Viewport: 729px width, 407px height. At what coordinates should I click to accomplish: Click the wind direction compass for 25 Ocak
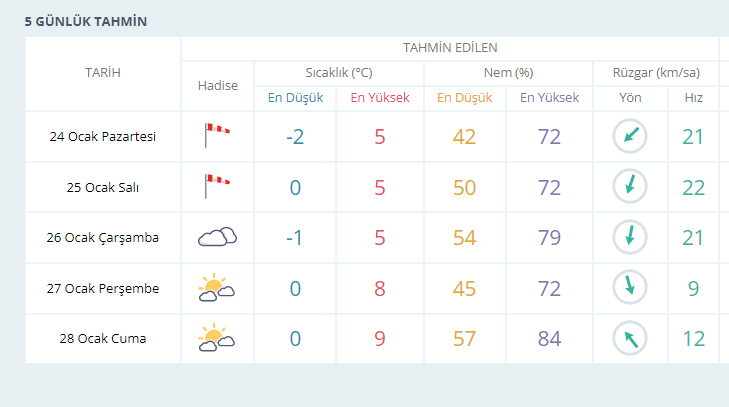630,187
